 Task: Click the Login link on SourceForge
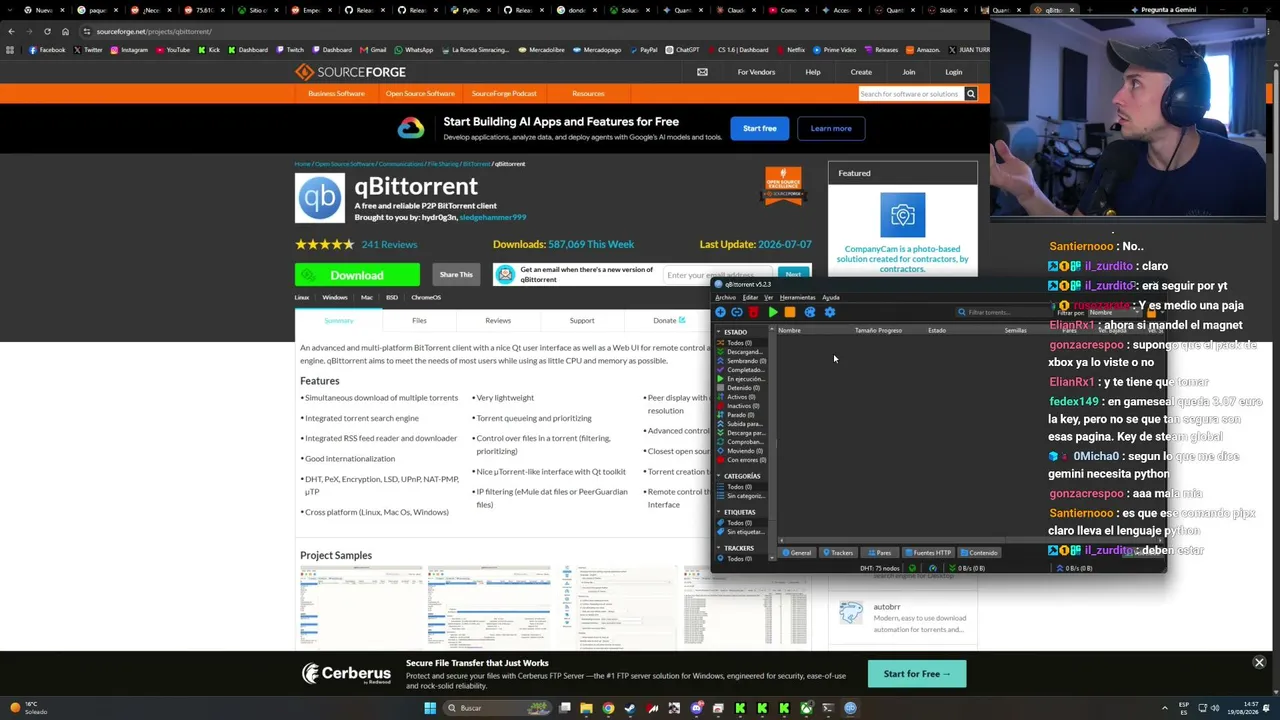pyautogui.click(x=954, y=72)
